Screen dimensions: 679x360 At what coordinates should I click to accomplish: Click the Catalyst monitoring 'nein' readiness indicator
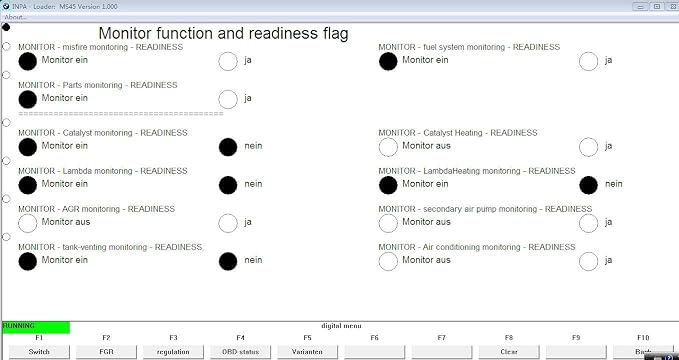(x=228, y=147)
